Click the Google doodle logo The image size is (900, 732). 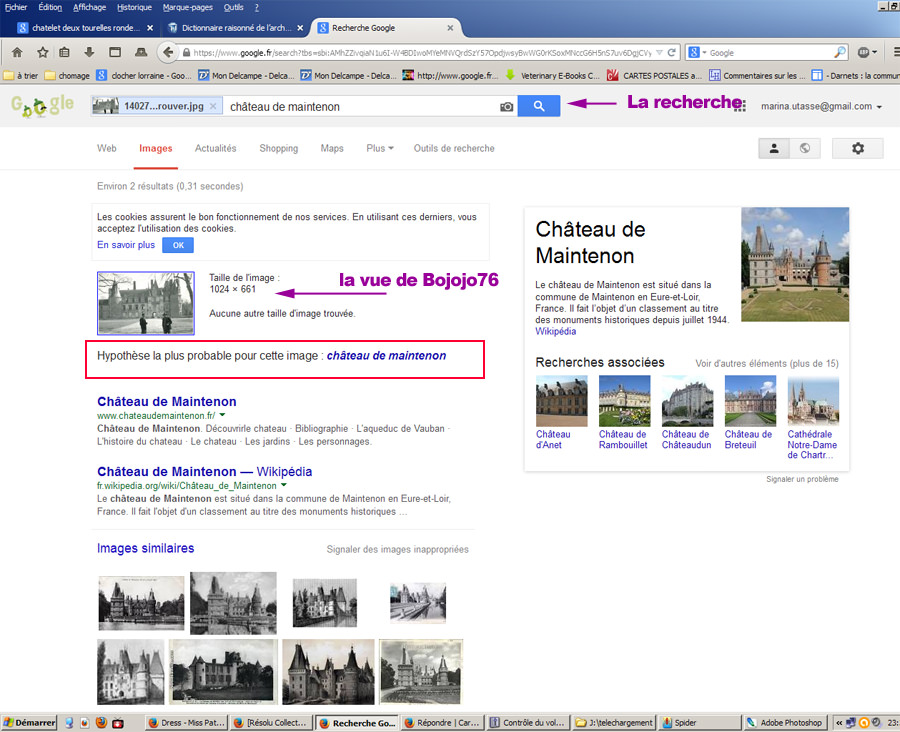pyautogui.click(x=42, y=106)
